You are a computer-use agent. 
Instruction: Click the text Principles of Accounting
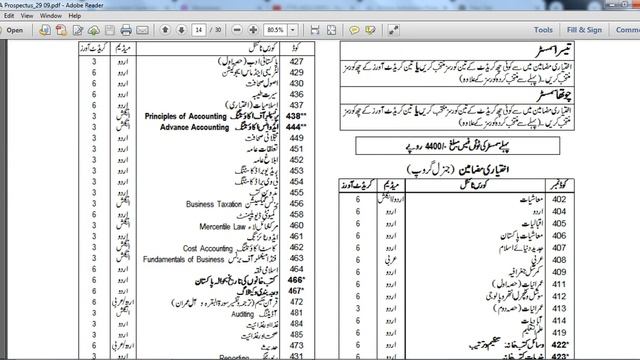pos(185,116)
